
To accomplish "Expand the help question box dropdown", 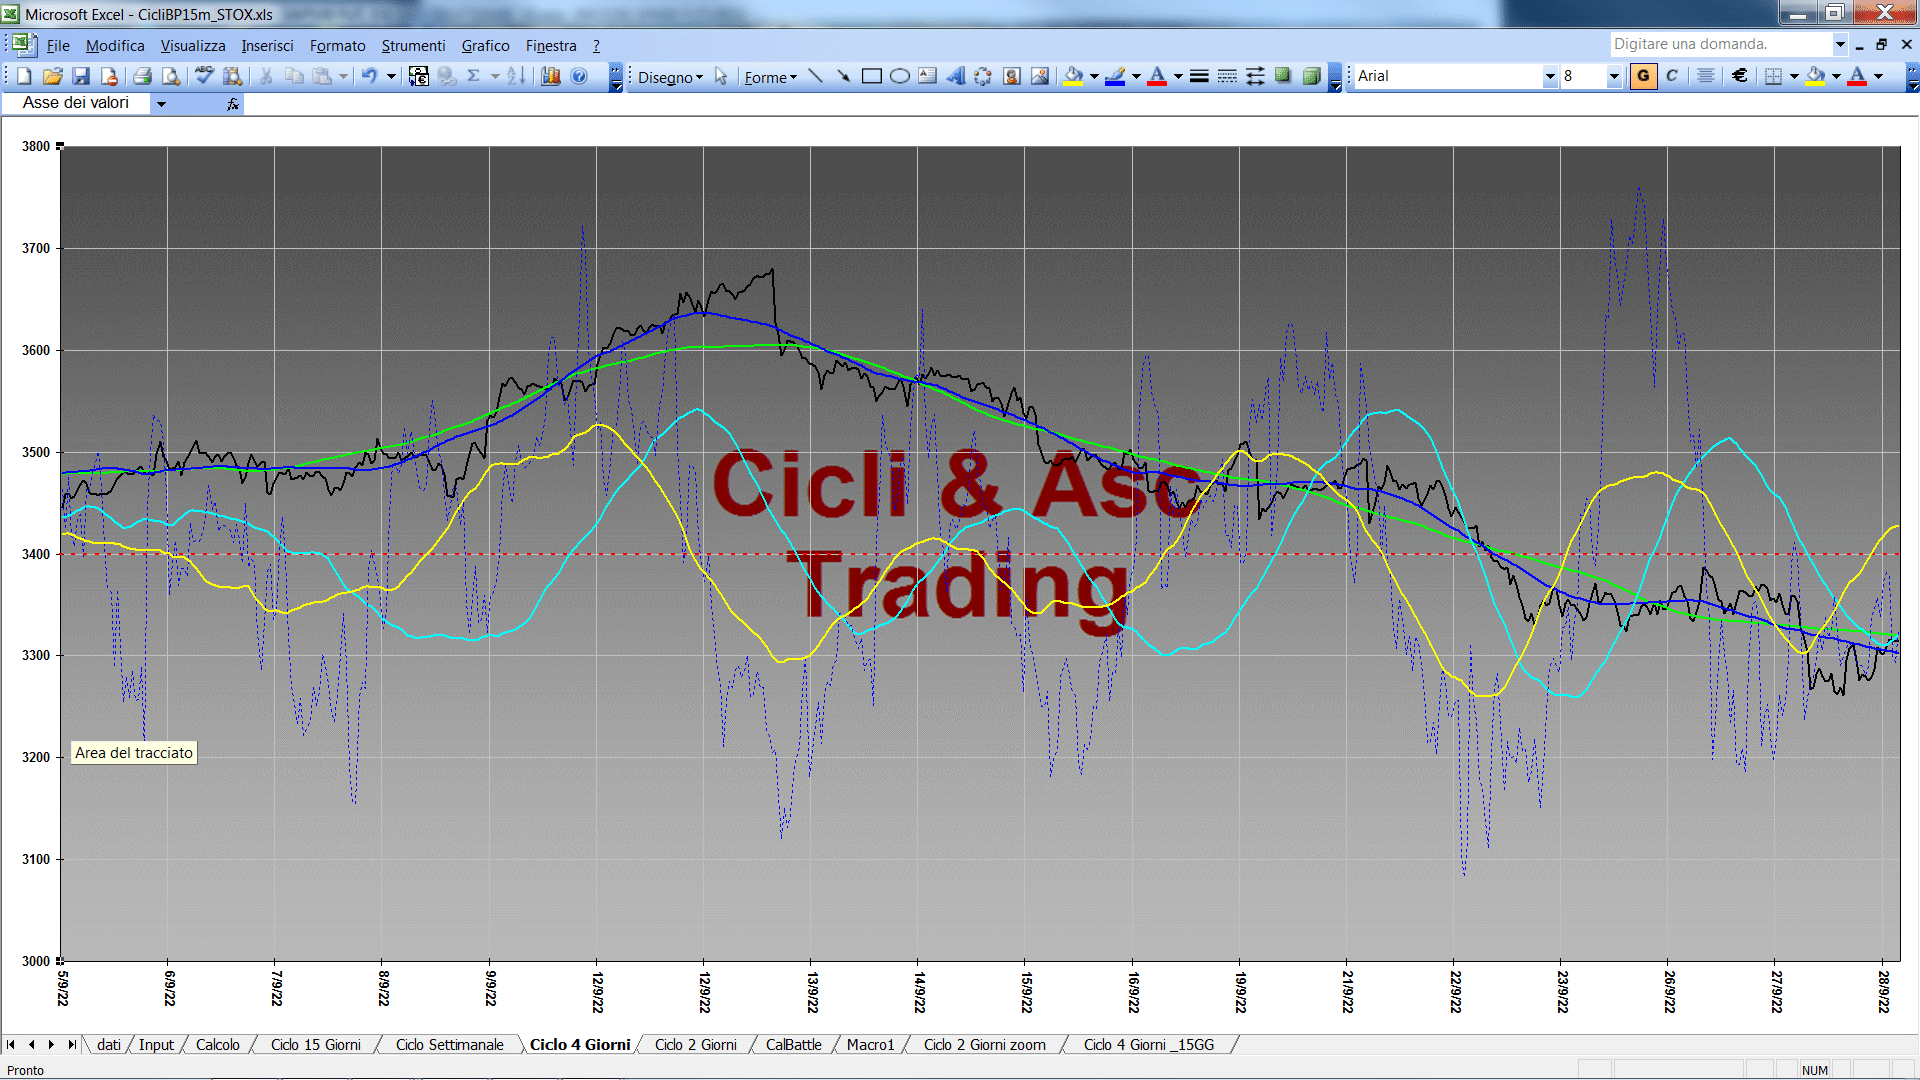I will (x=1840, y=44).
